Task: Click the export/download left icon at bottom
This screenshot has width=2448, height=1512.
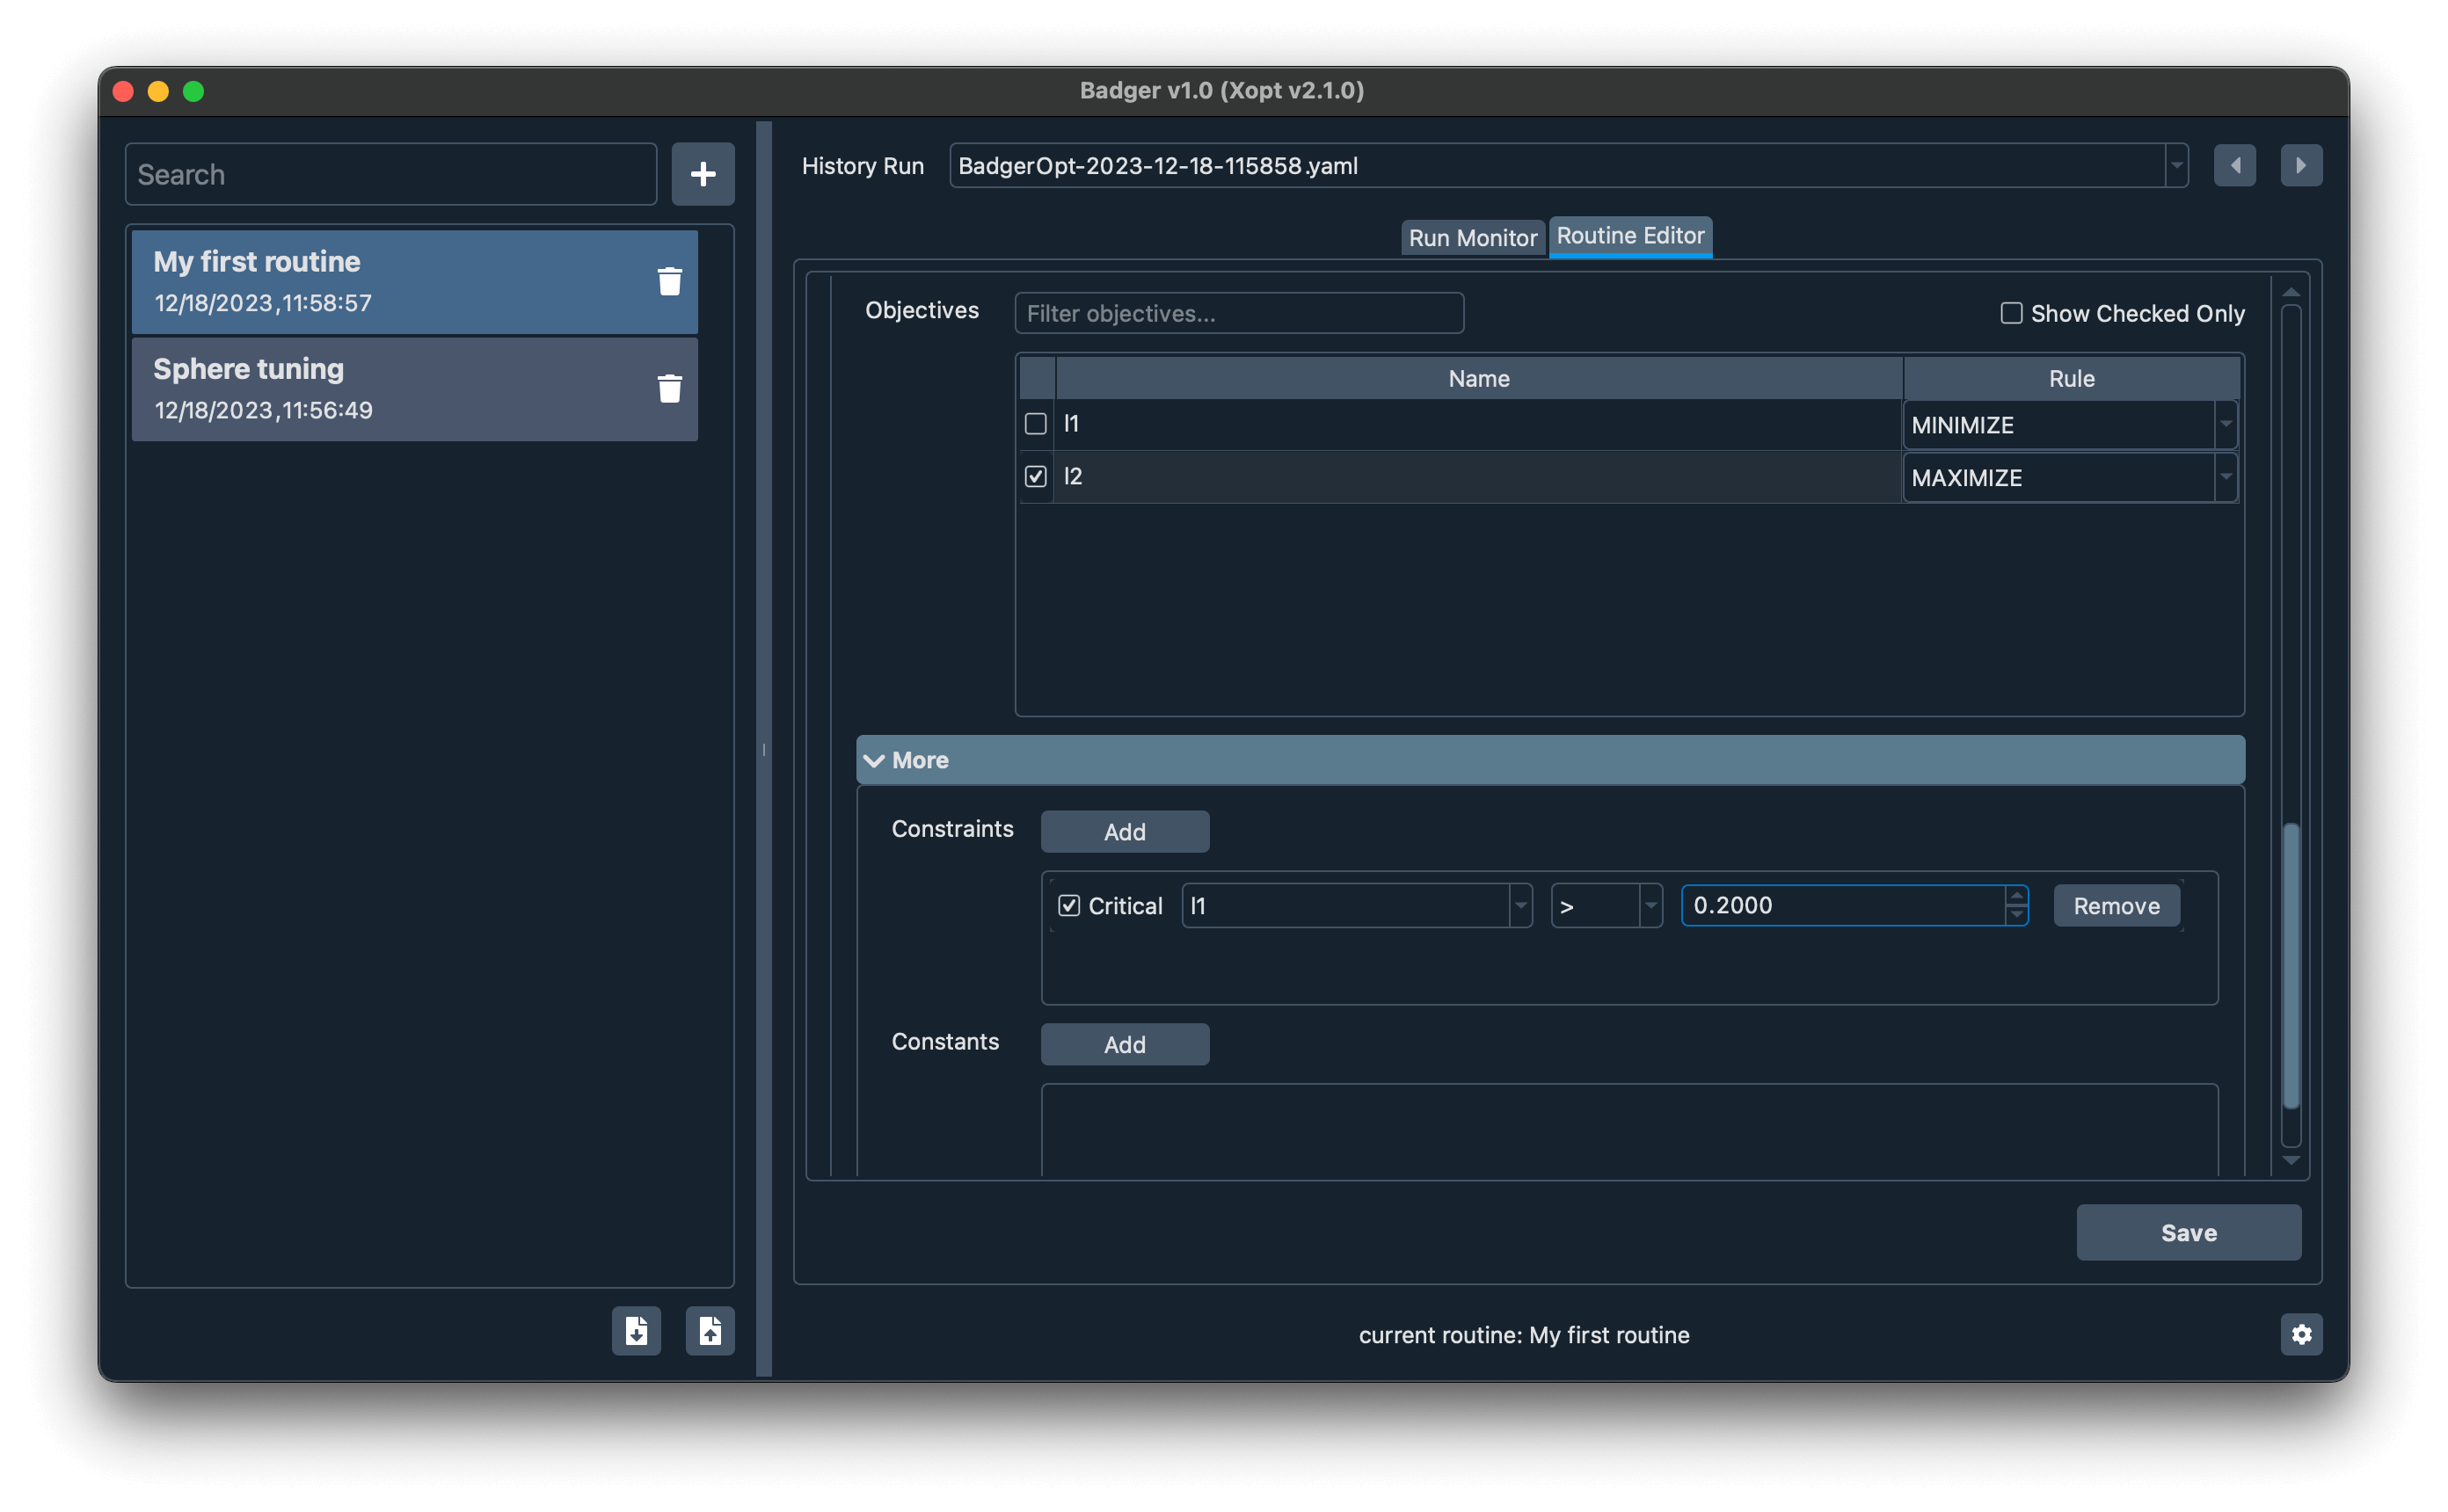Action: (637, 1328)
